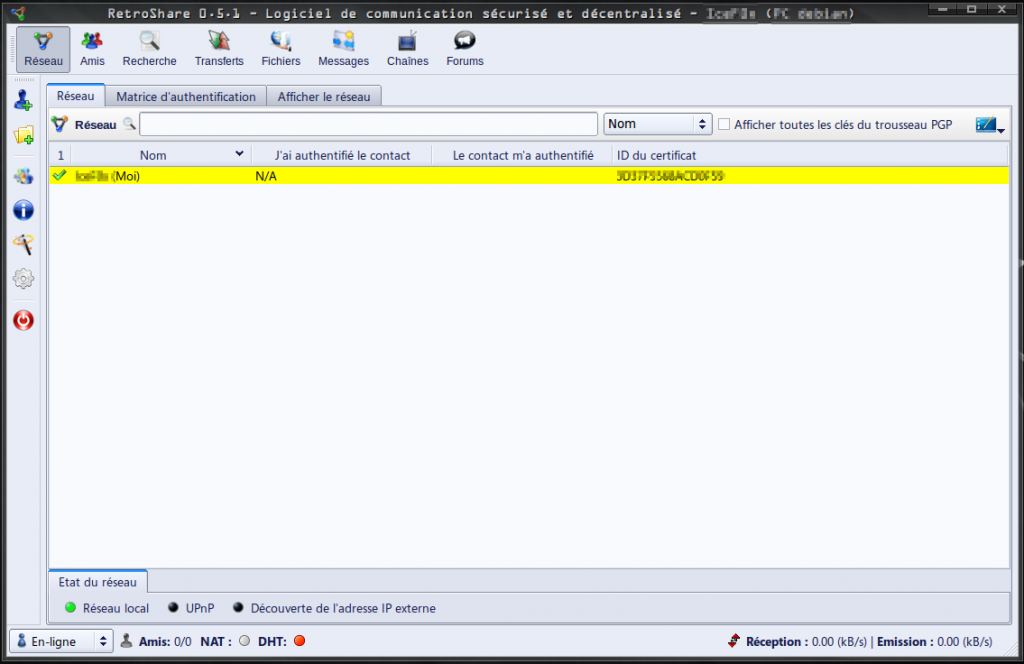1024x664 pixels.
Task: Sort by J'ai authentifié le contact column
Action: [x=342, y=155]
